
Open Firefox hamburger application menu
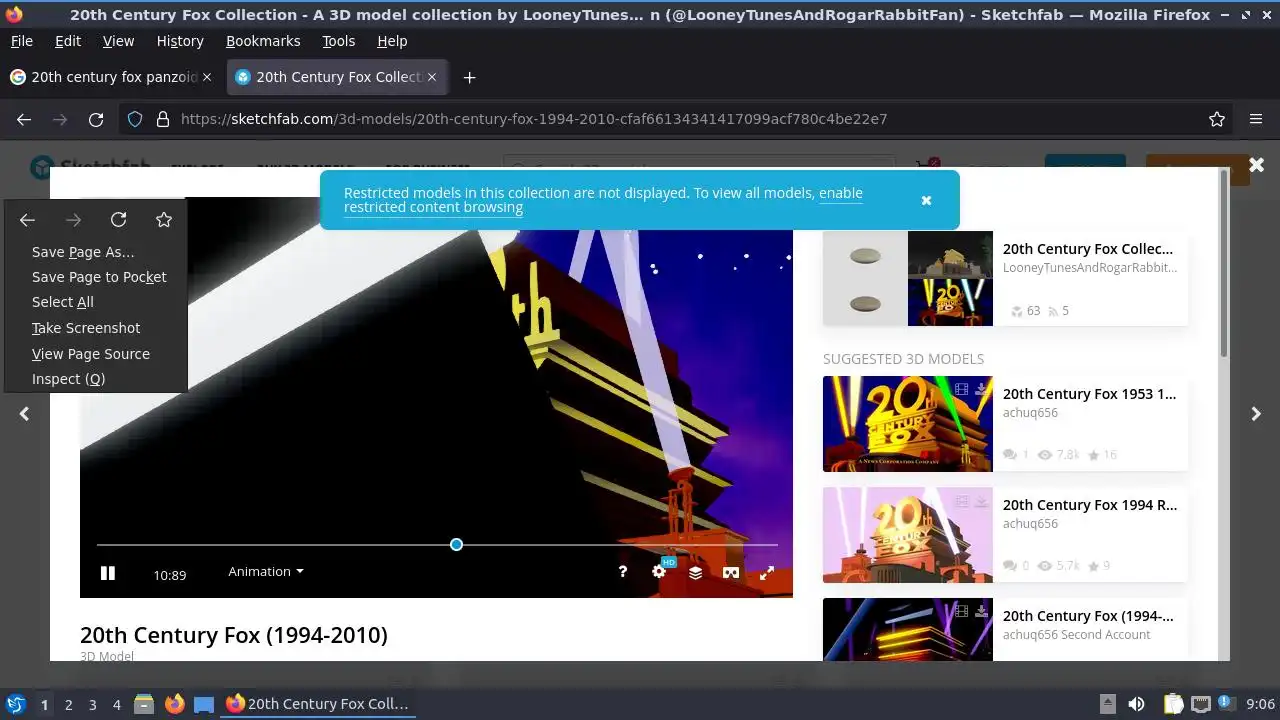[1256, 119]
